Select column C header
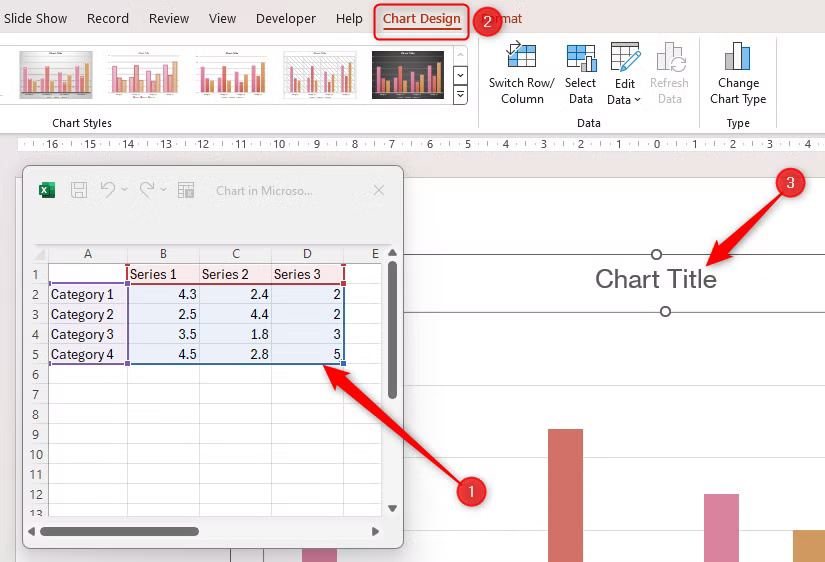The image size is (825, 562). (235, 254)
